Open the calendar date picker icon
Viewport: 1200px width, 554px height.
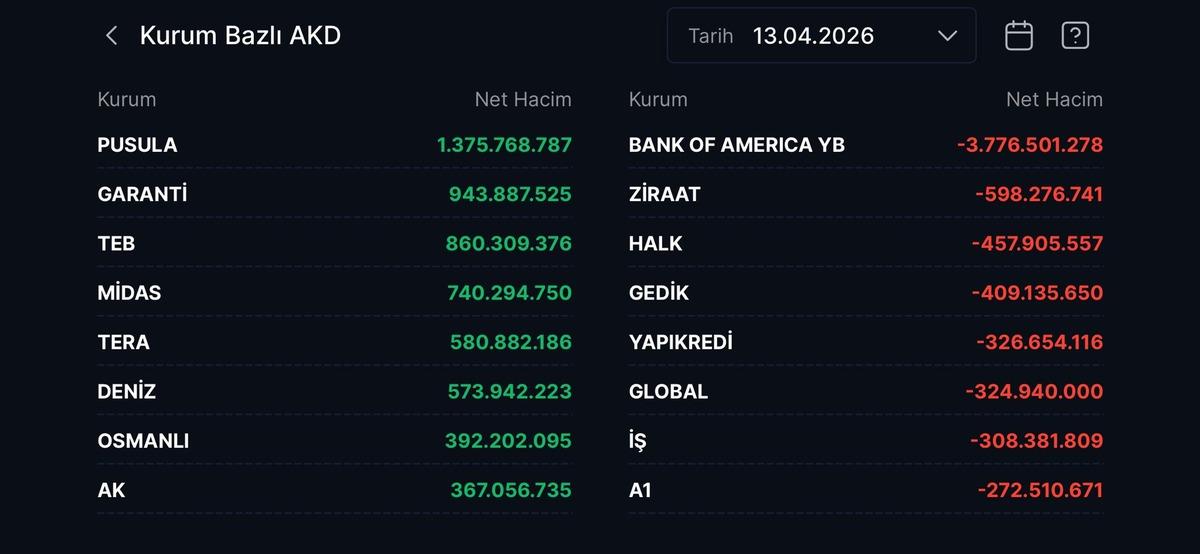click(x=1018, y=36)
